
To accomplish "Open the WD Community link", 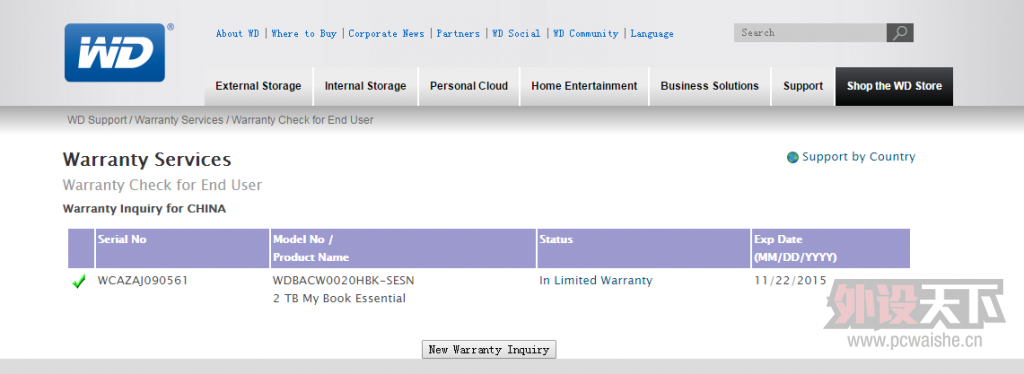I will click(585, 33).
